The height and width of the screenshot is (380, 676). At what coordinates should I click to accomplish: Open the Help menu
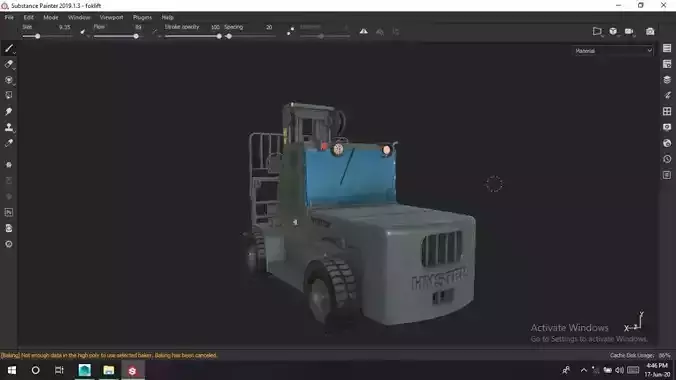(x=168, y=17)
